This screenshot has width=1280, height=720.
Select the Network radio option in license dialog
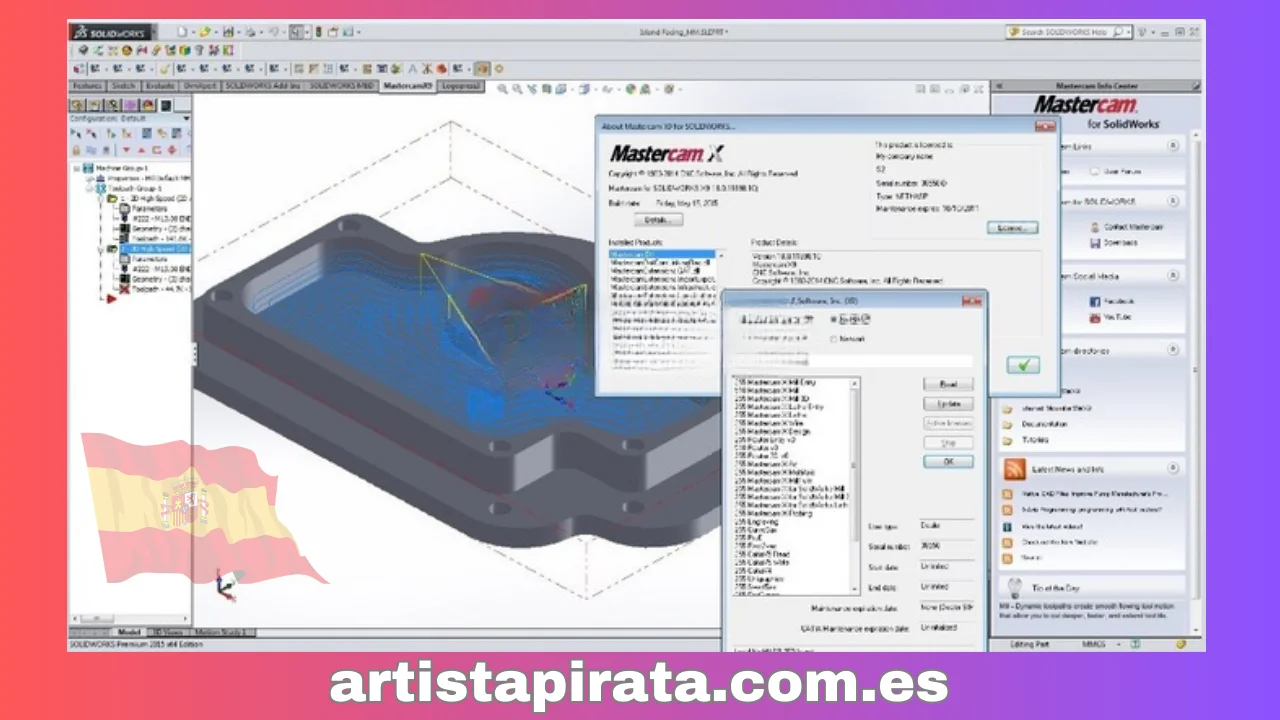point(834,339)
